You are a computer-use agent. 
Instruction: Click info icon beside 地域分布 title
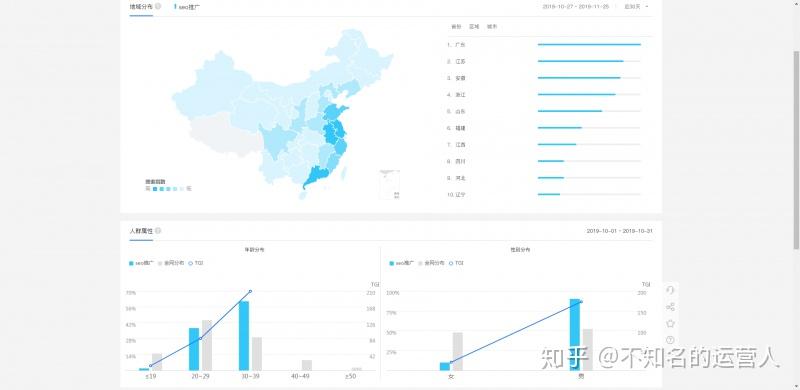click(x=158, y=7)
